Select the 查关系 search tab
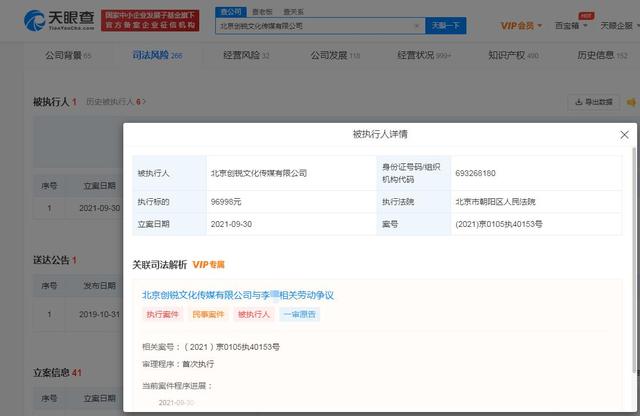 coord(293,12)
